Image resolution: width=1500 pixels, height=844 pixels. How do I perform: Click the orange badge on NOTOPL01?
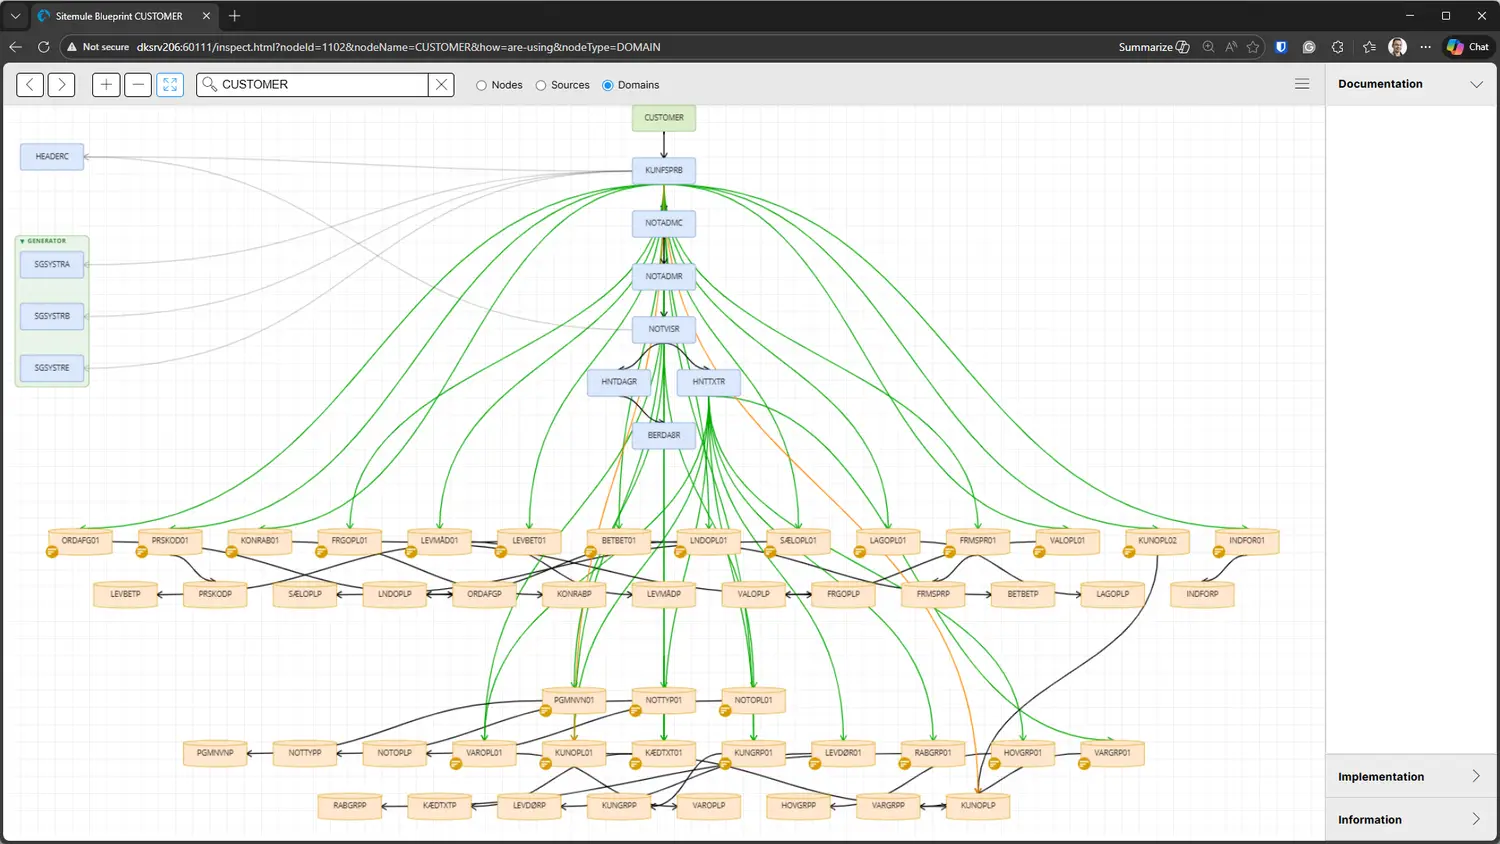pyautogui.click(x=725, y=711)
